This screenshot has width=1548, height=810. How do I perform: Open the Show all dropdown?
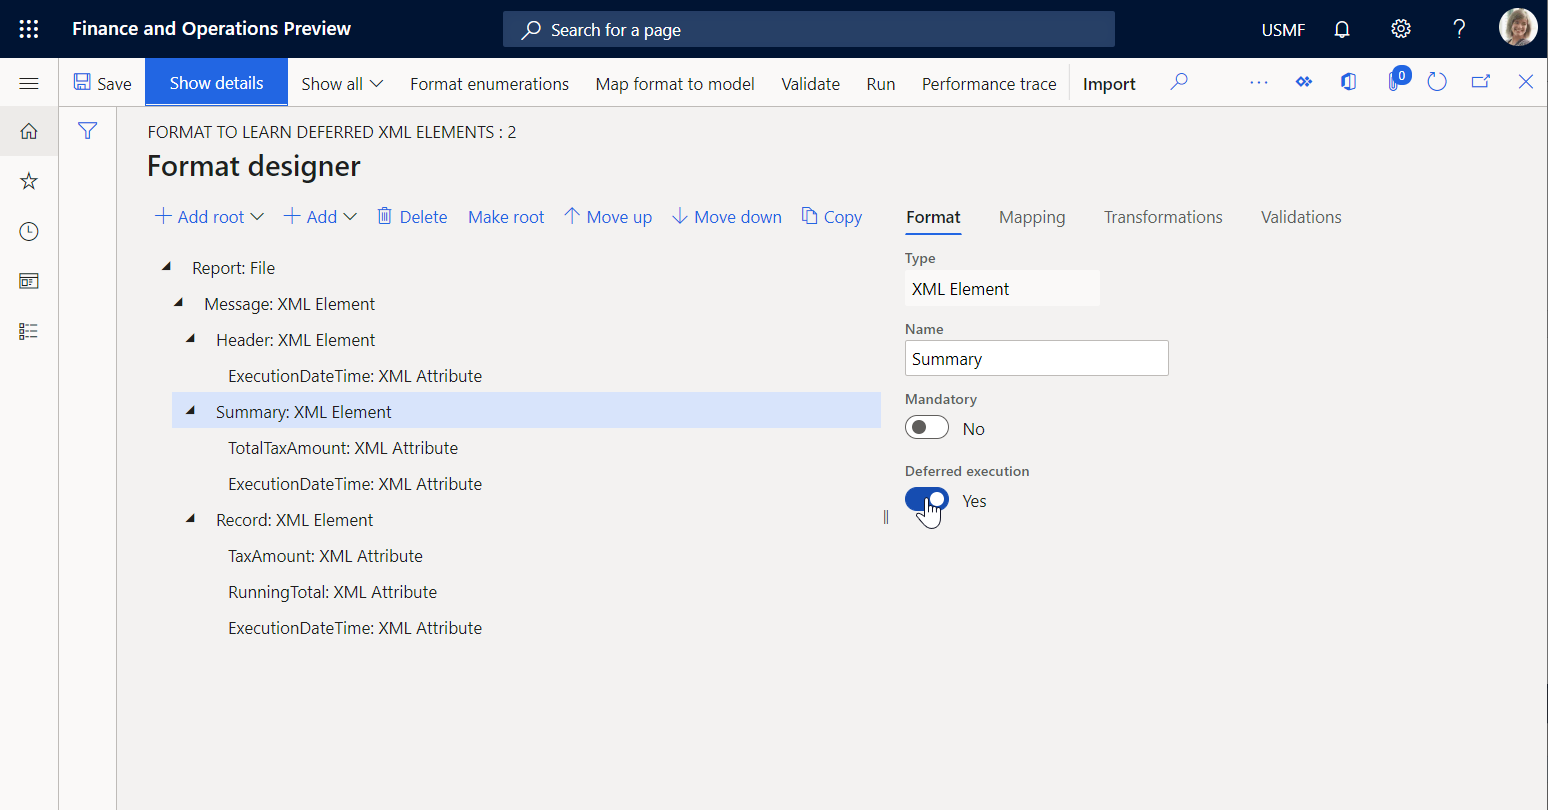click(x=341, y=84)
